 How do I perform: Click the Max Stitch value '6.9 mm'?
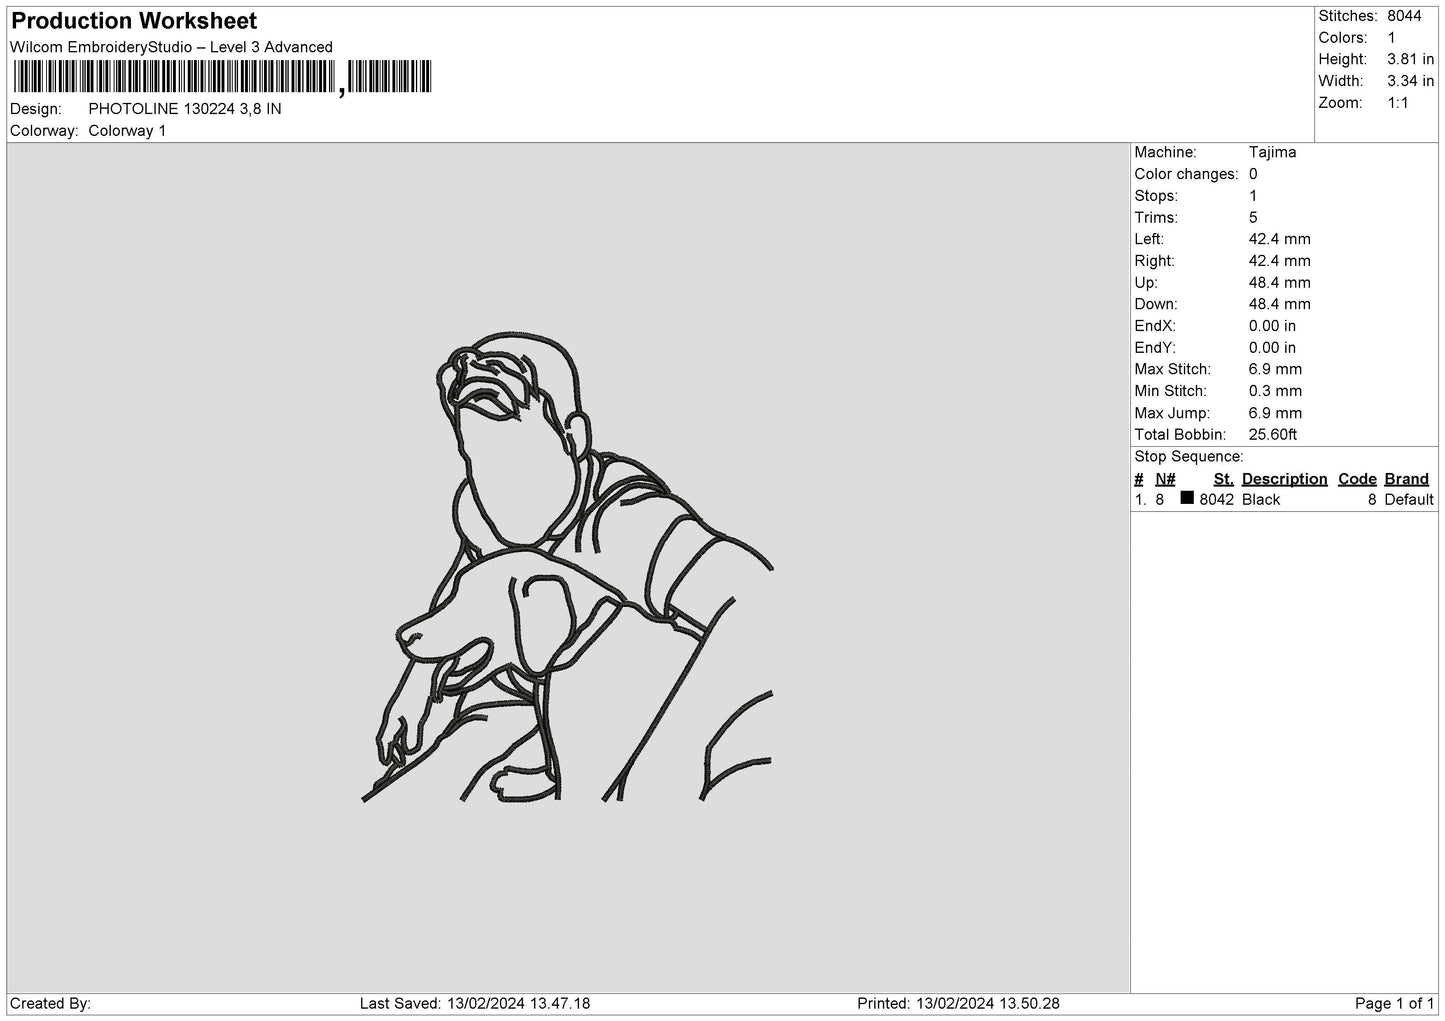[x=1276, y=370]
